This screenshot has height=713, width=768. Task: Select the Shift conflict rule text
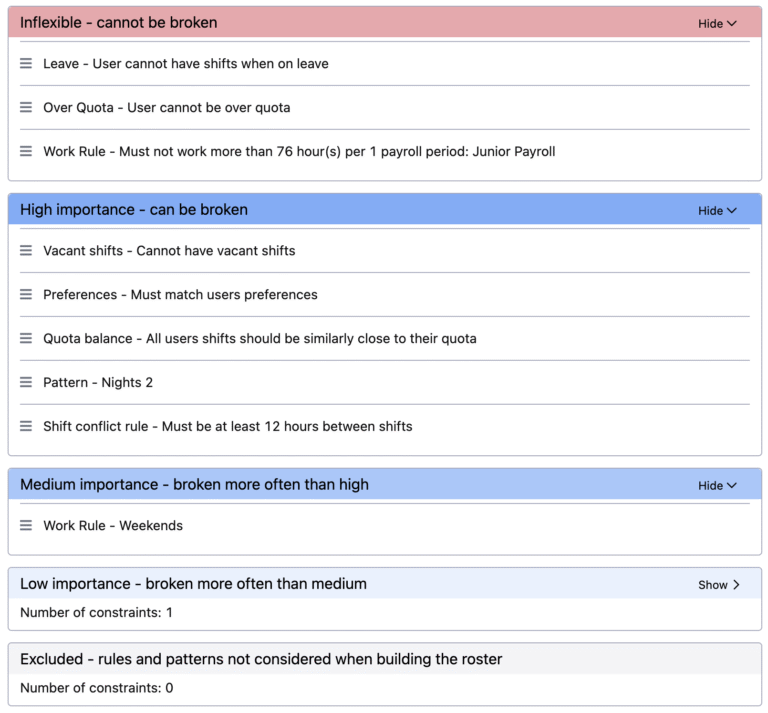[x=227, y=426]
